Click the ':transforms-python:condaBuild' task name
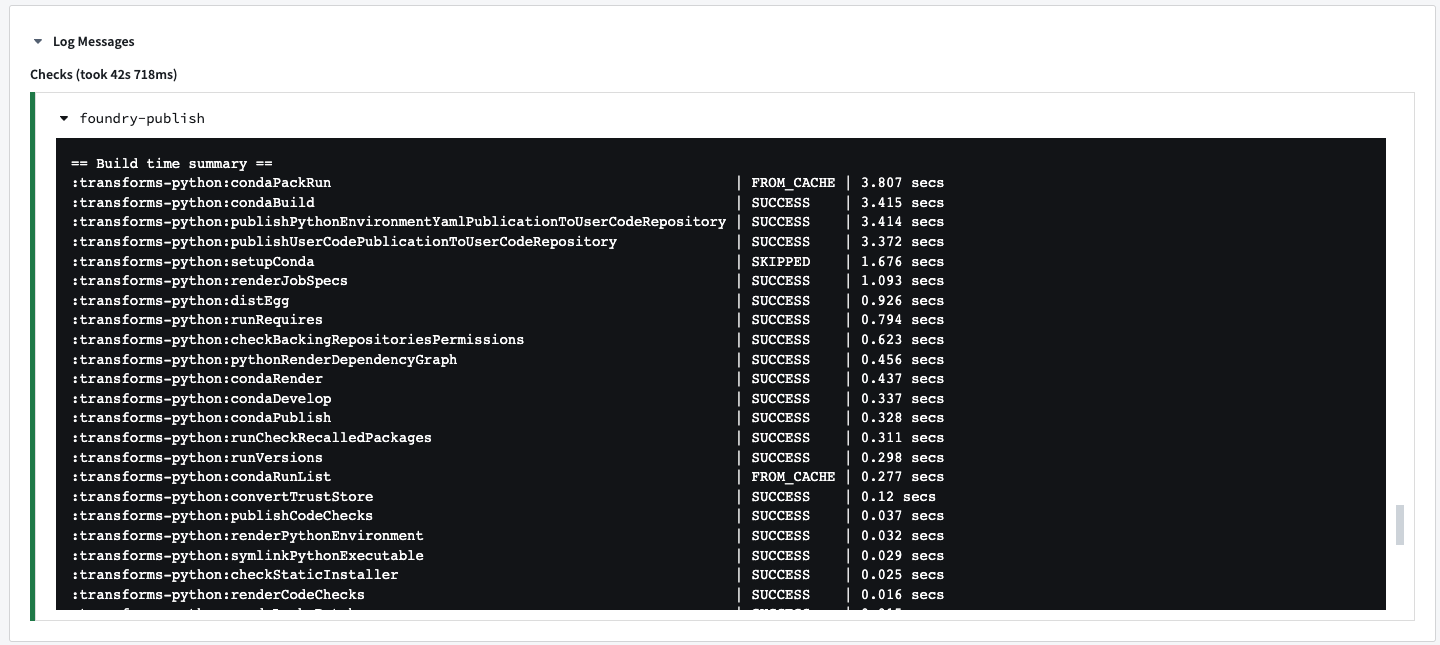 coord(193,203)
